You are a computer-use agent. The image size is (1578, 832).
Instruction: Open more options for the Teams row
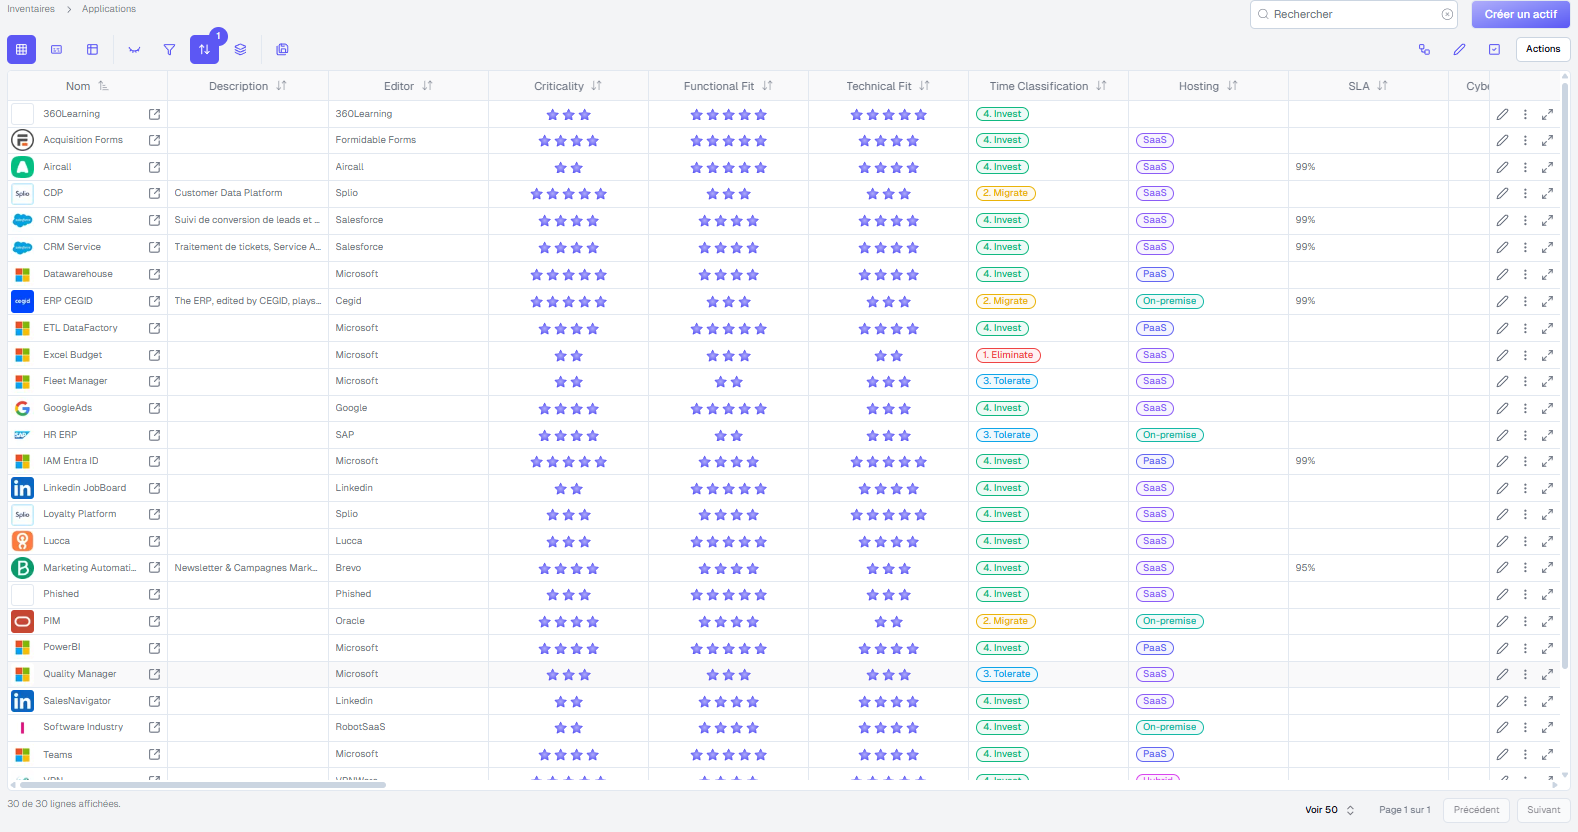(x=1525, y=755)
